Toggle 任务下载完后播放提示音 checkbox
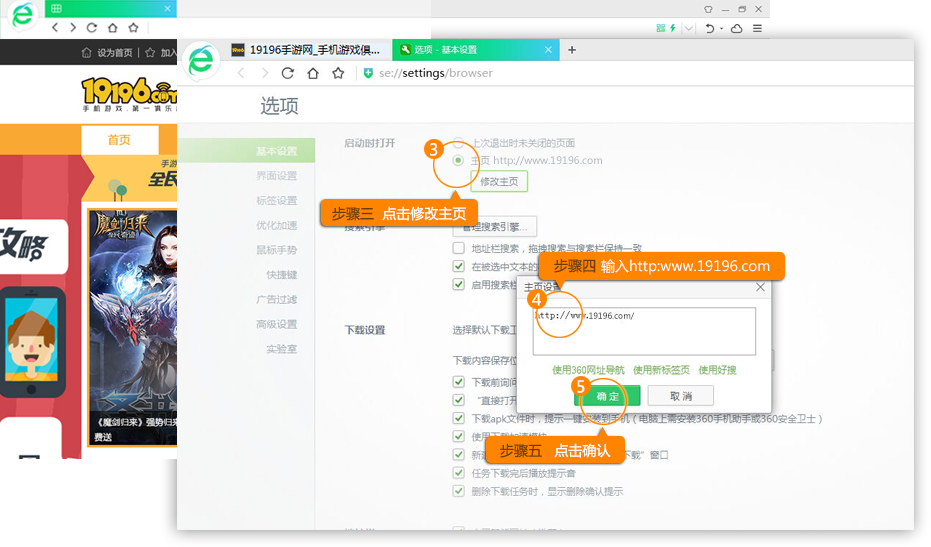Image resolution: width=931 pixels, height=547 pixels. point(458,473)
